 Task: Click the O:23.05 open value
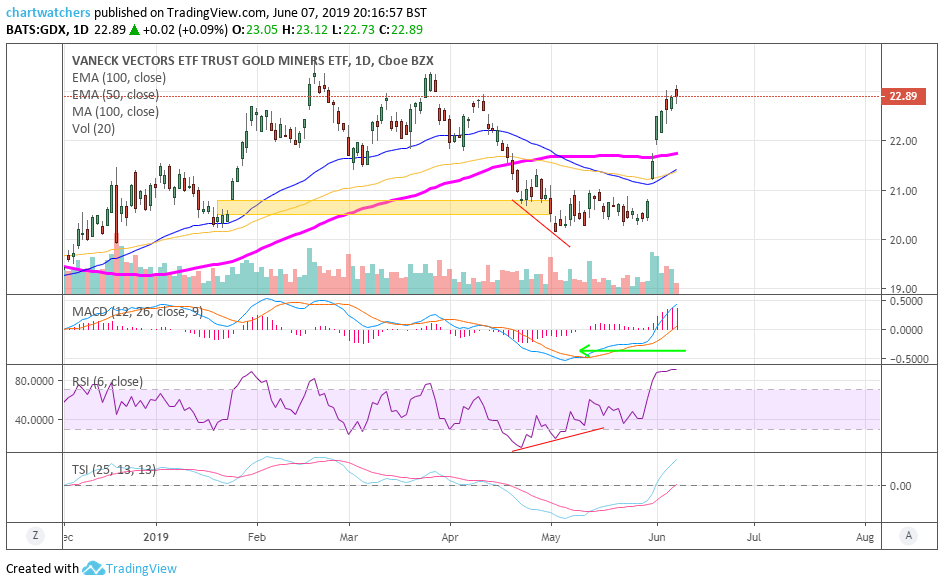pos(255,30)
